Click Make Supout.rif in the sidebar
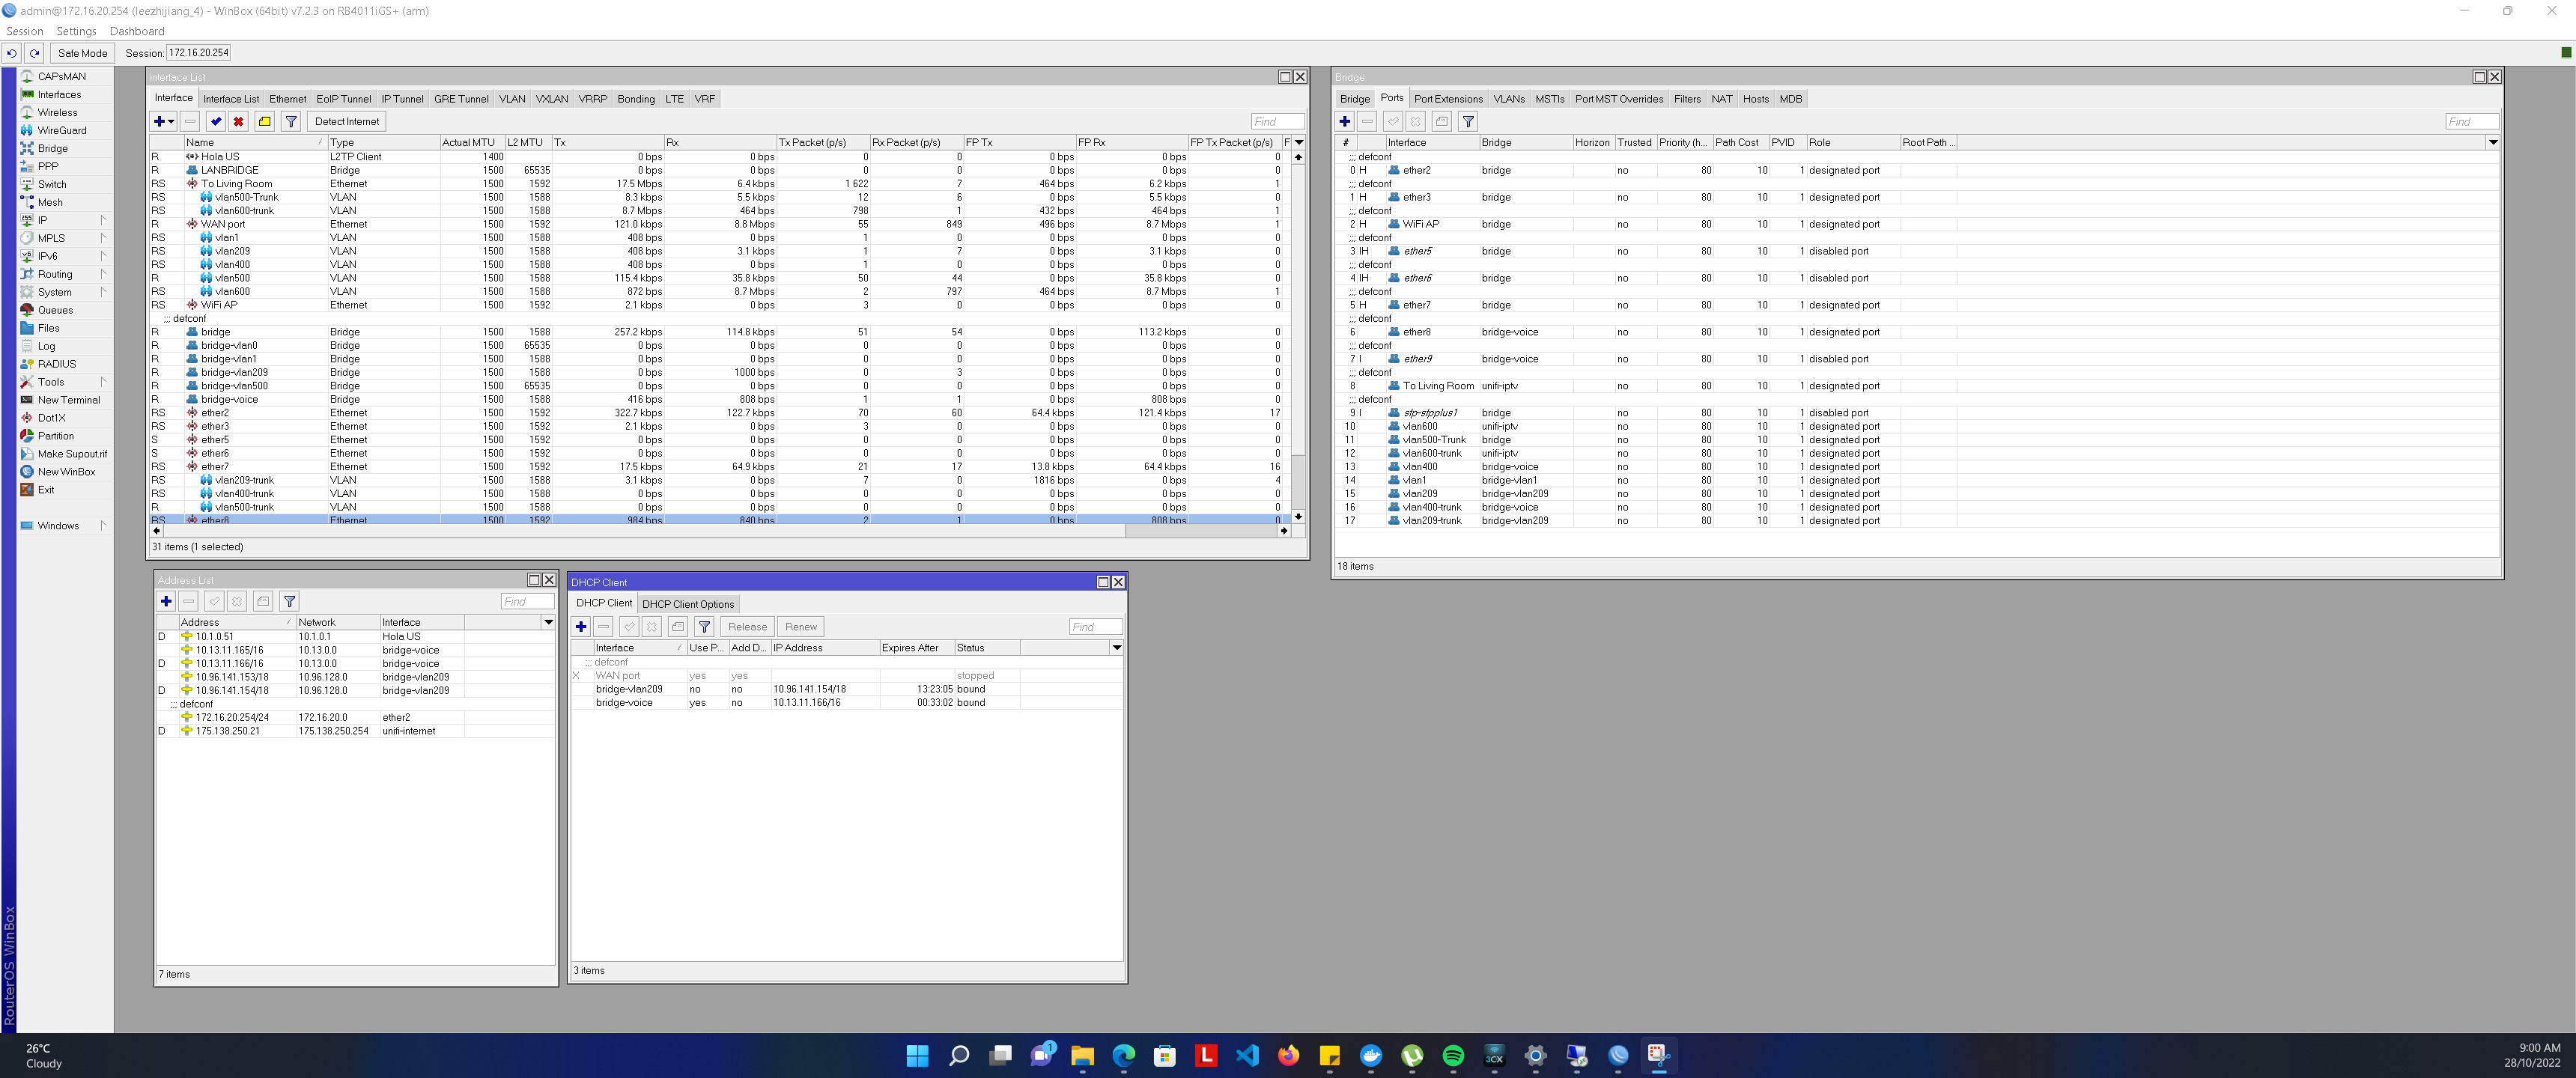The width and height of the screenshot is (2576, 1078). coord(72,454)
